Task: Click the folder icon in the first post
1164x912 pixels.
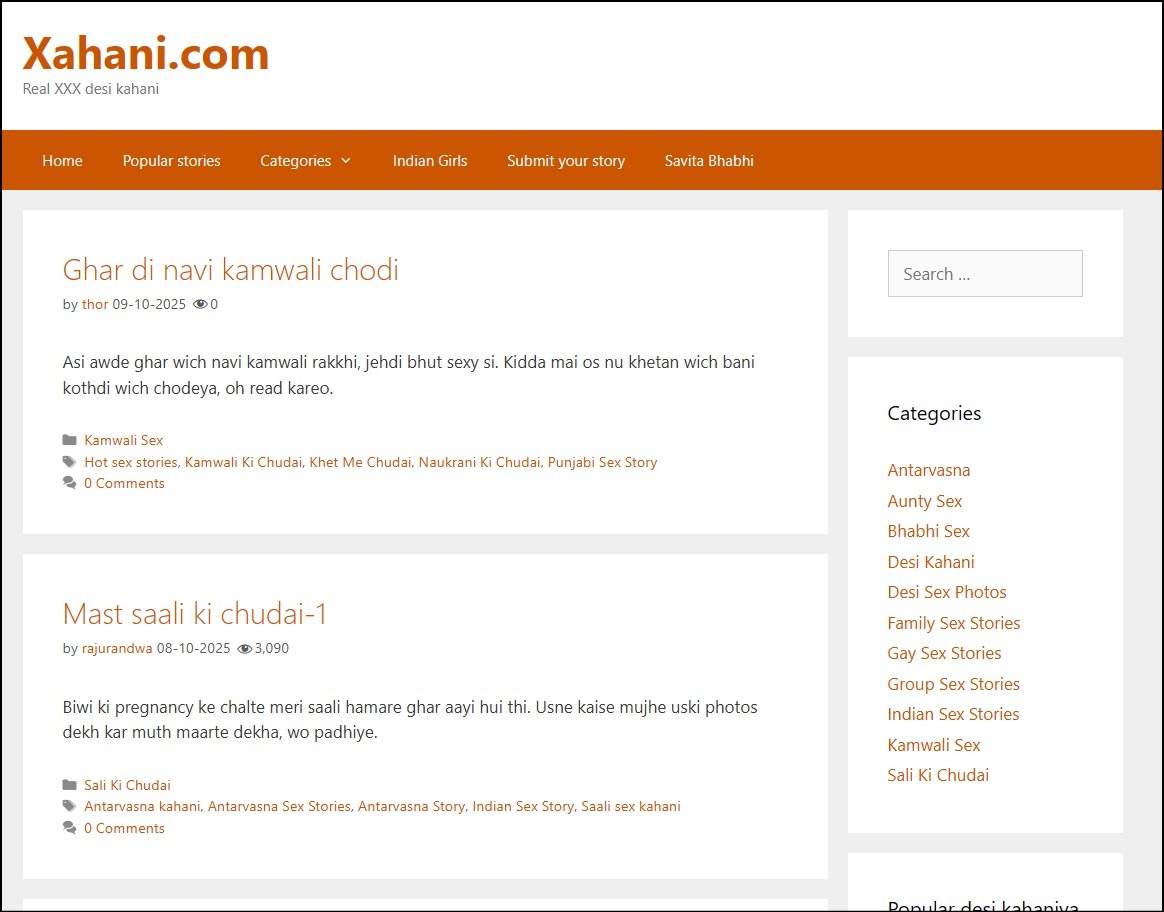Action: click(69, 440)
